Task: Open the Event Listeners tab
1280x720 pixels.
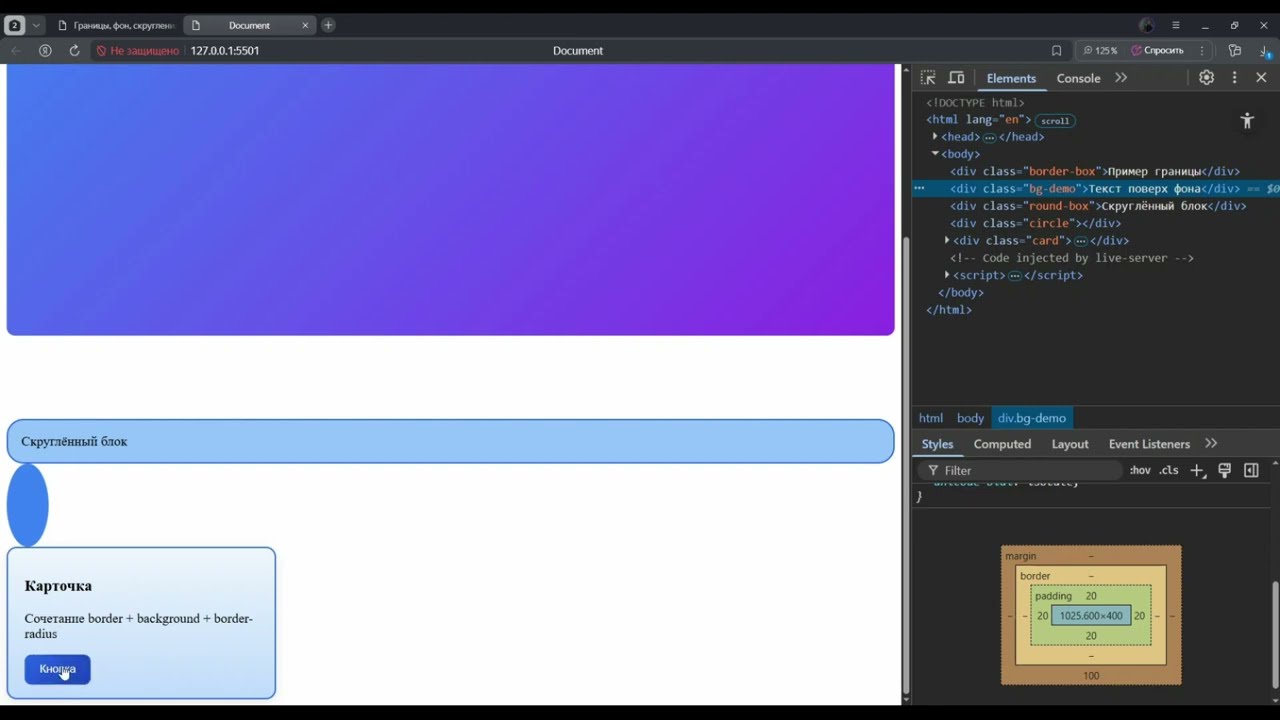Action: tap(1149, 444)
